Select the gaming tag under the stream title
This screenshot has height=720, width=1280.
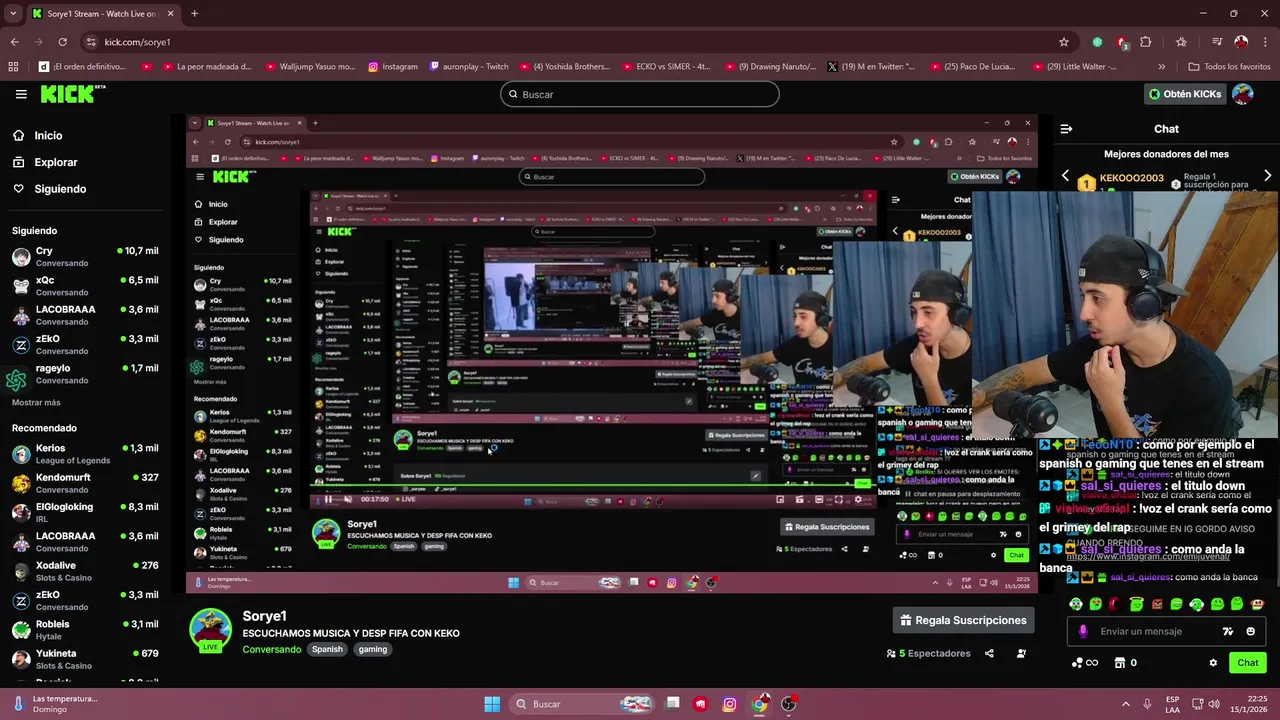(373, 649)
